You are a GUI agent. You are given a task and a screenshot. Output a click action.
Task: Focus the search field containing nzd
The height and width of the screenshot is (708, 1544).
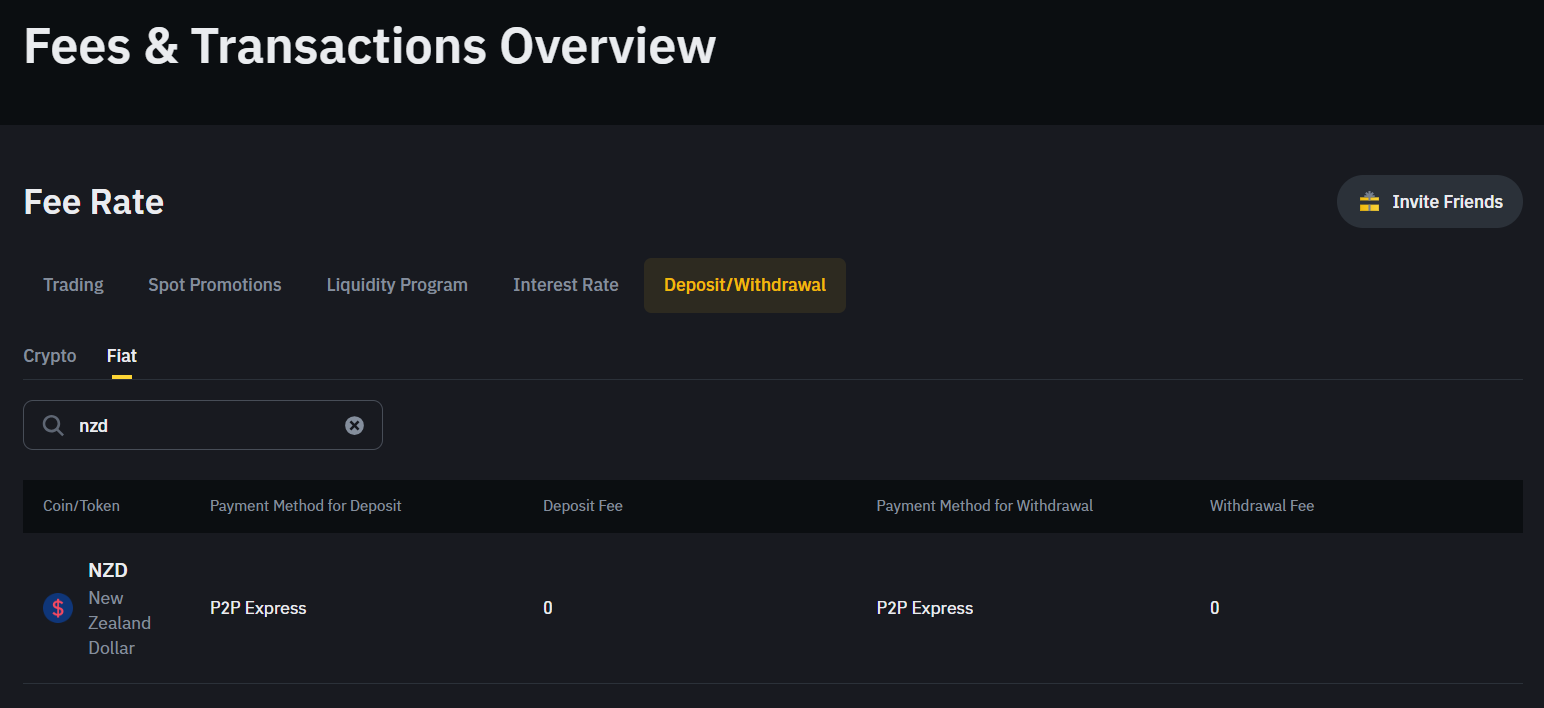pos(203,426)
